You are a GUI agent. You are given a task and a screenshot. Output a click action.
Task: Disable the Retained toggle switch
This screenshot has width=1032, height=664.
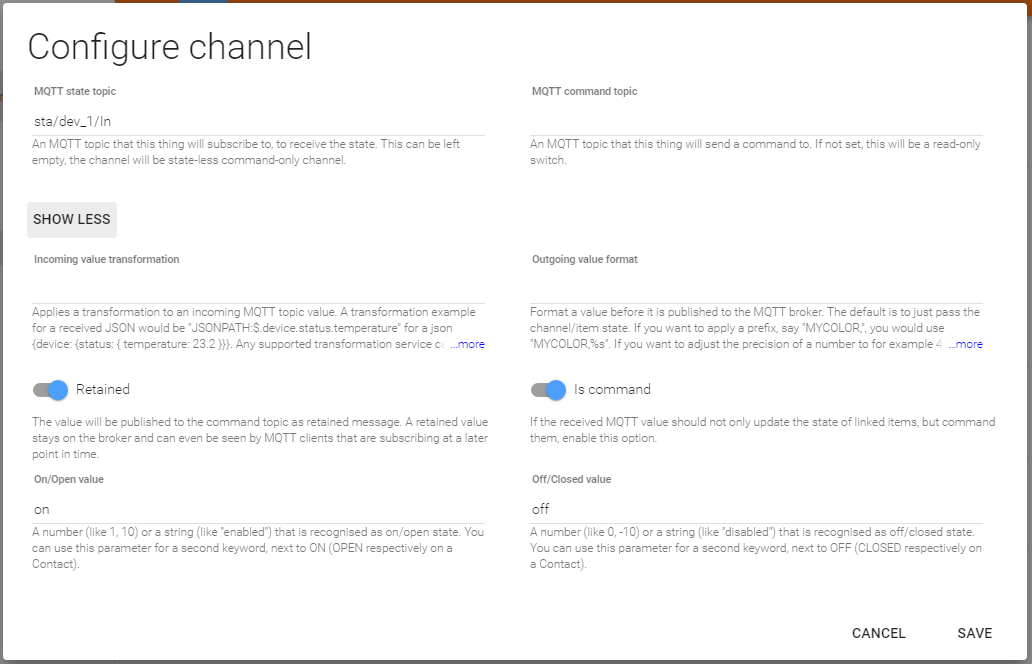(50, 389)
